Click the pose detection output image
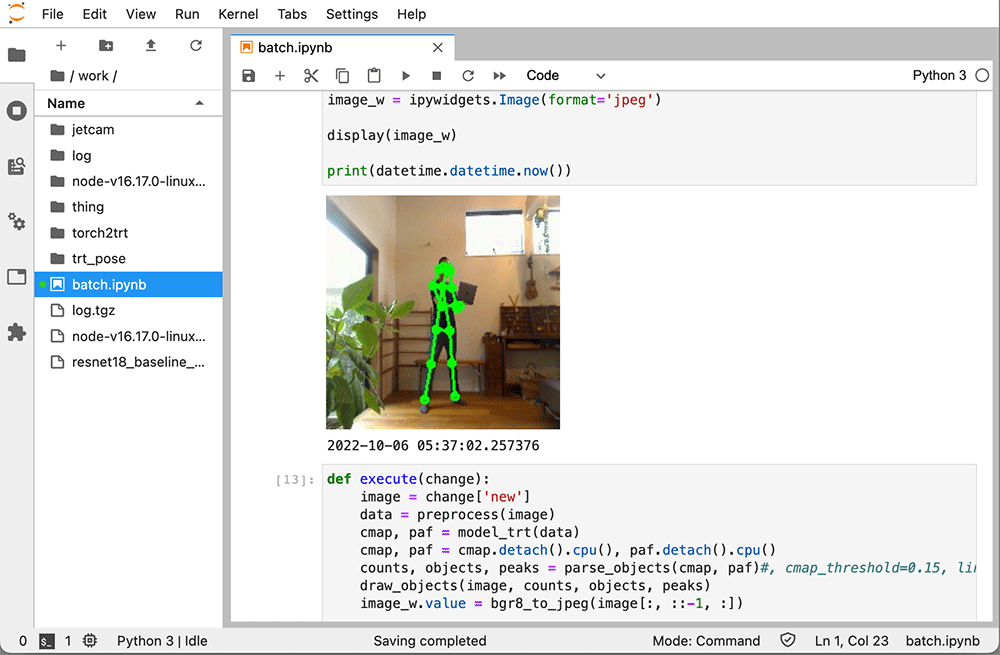Viewport: 1000px width, 655px height. point(443,312)
